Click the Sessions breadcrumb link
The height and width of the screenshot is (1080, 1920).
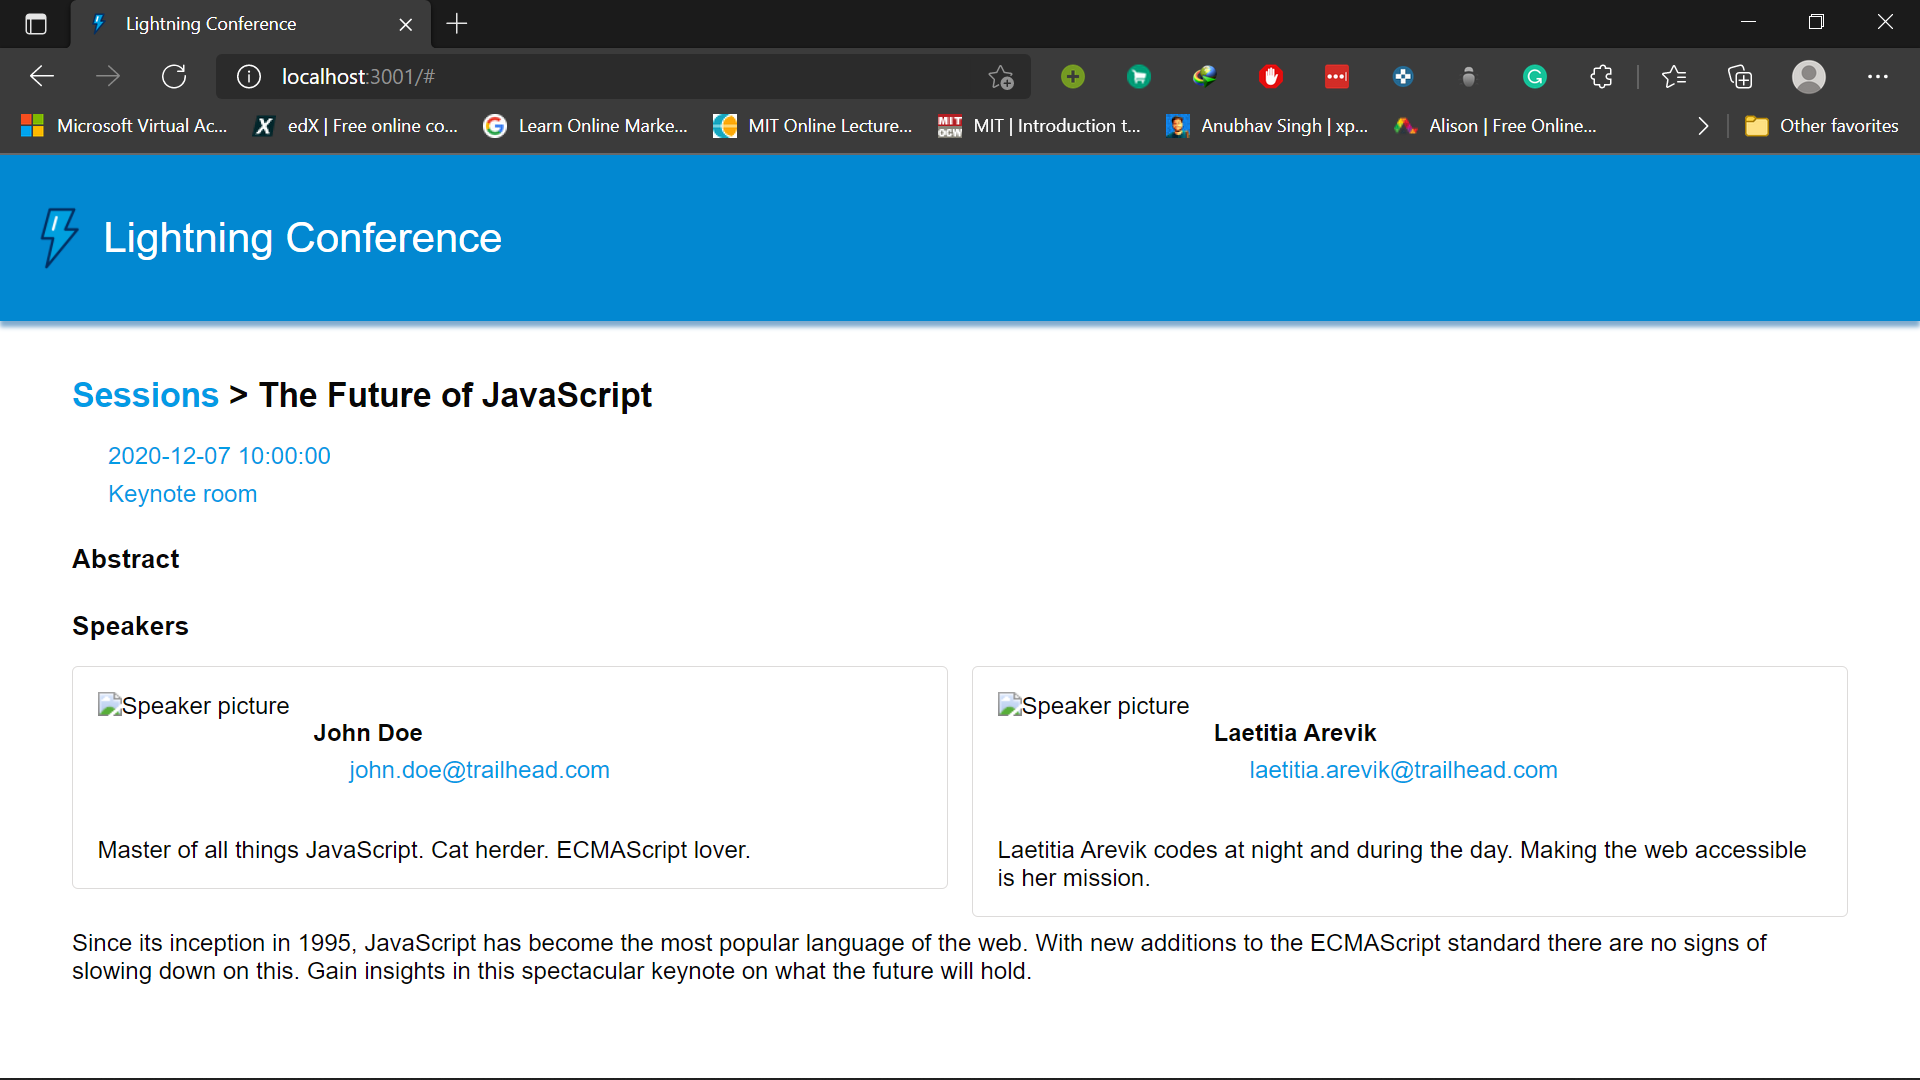pyautogui.click(x=145, y=395)
